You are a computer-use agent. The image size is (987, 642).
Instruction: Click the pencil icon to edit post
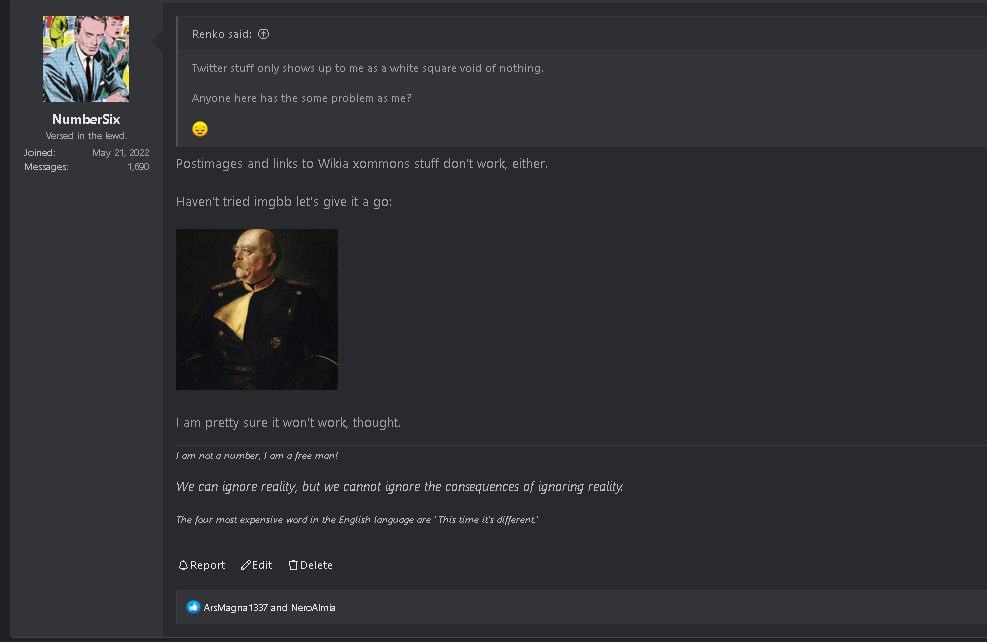coord(246,566)
